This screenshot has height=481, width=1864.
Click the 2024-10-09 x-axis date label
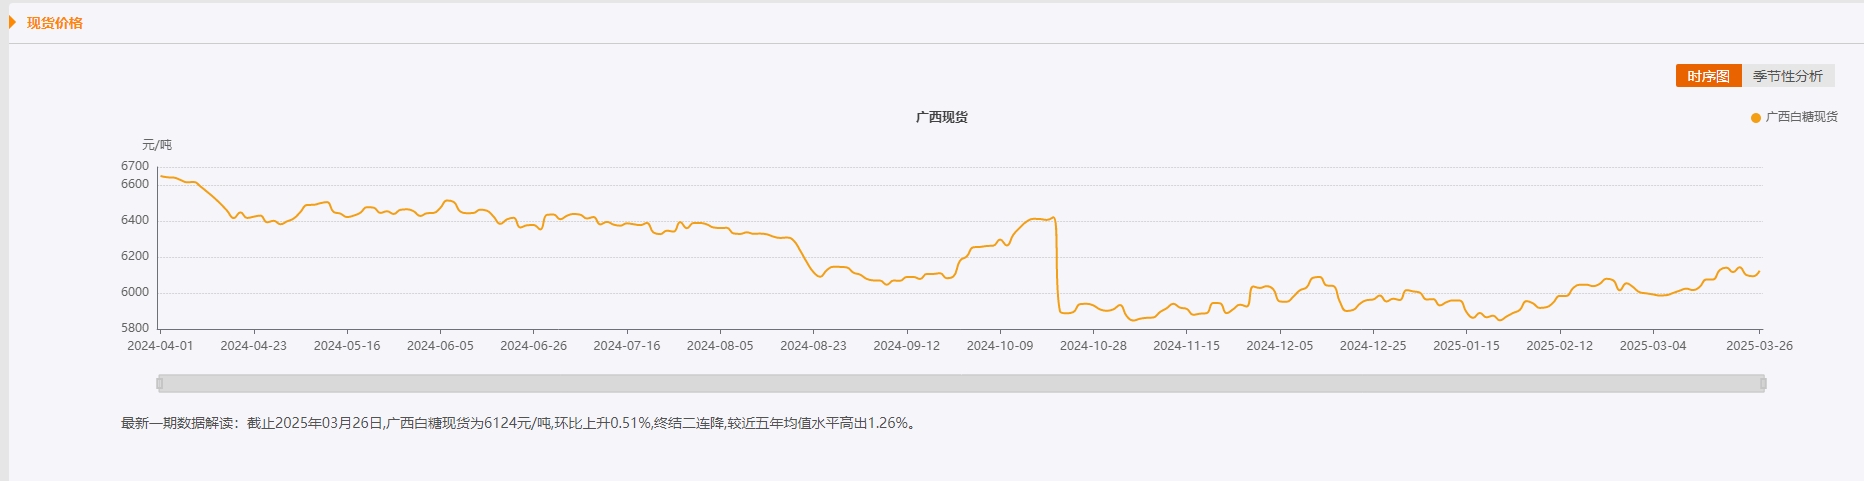tap(999, 346)
